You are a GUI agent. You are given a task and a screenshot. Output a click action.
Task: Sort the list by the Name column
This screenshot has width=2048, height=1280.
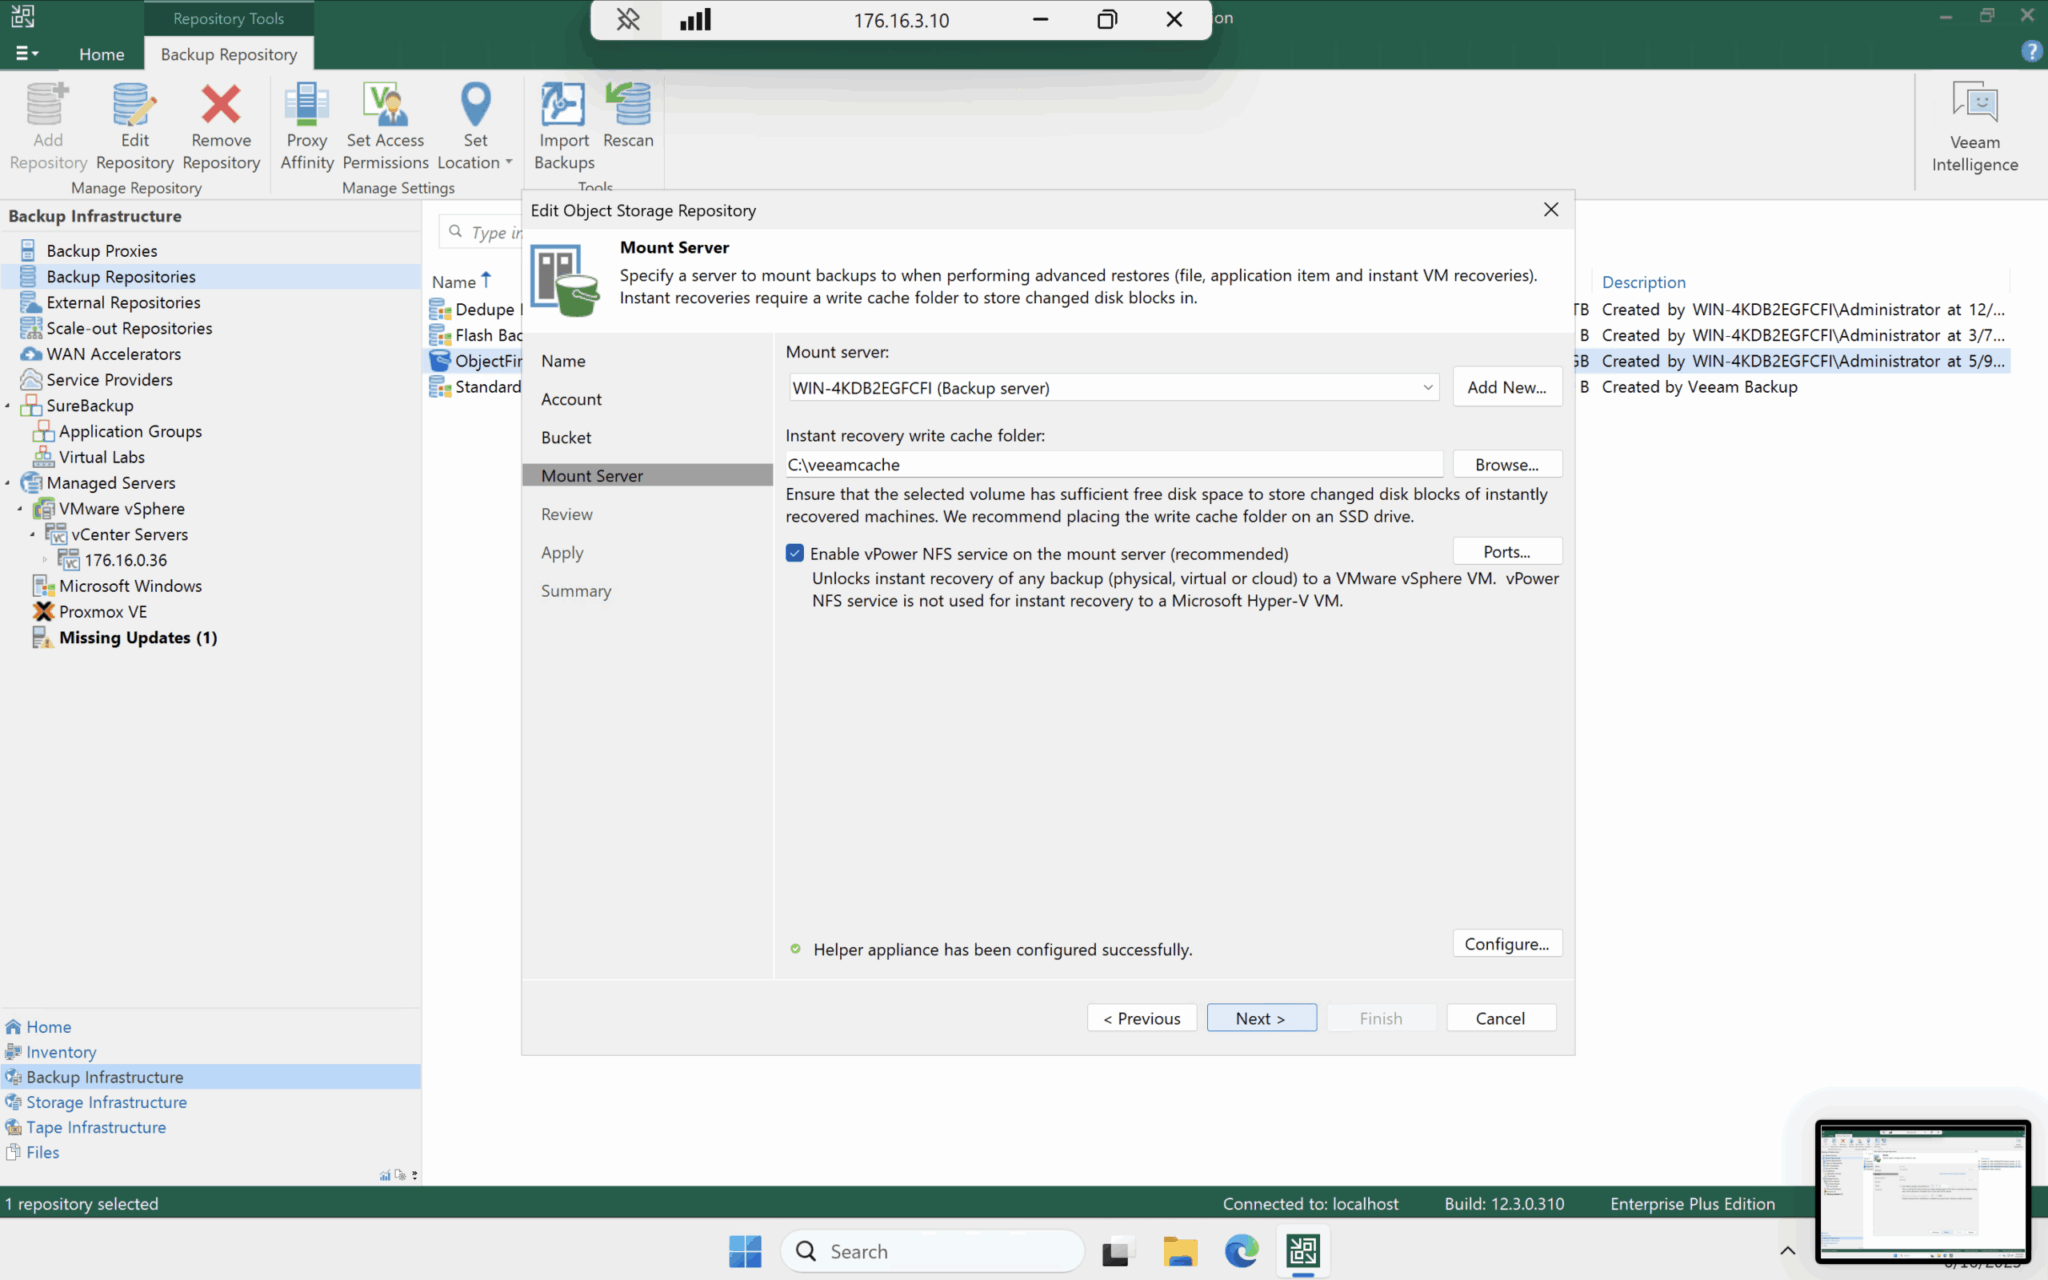(x=454, y=282)
